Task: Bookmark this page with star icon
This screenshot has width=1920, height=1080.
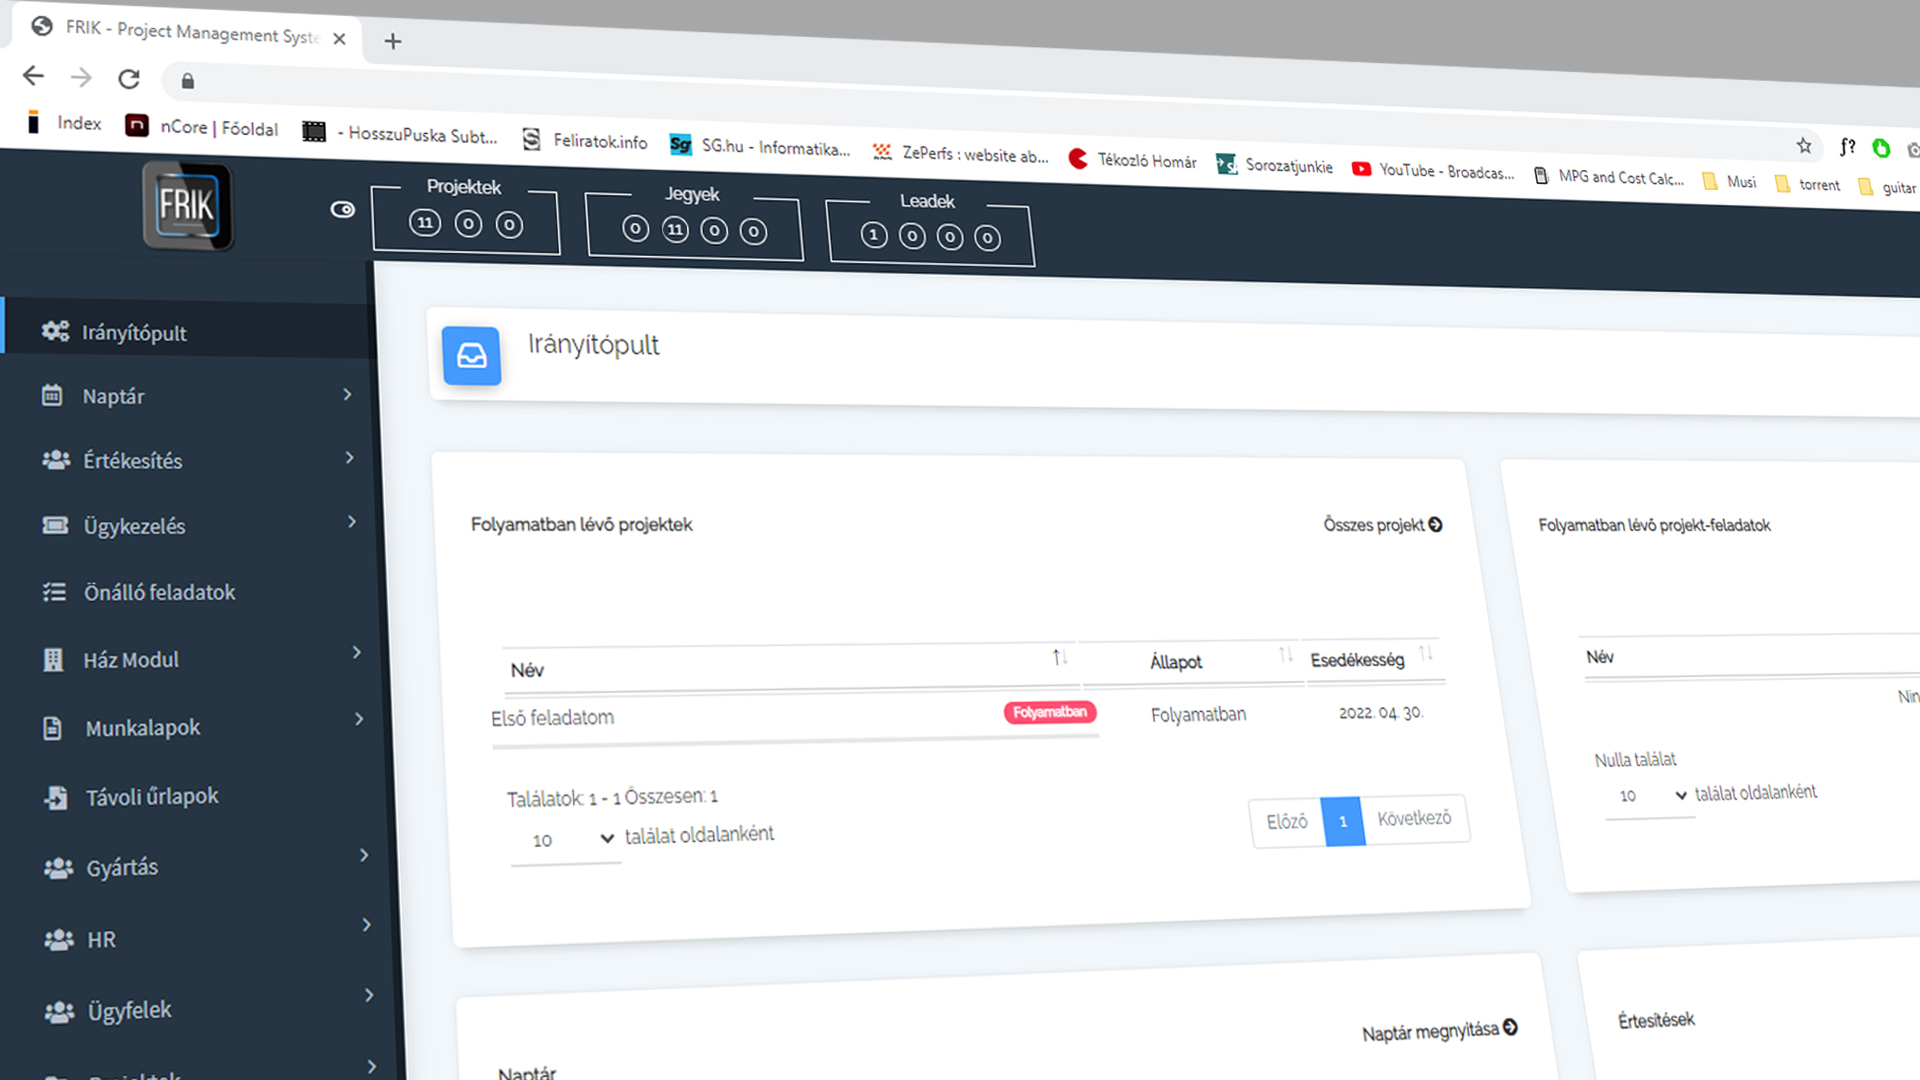Action: tap(1804, 146)
